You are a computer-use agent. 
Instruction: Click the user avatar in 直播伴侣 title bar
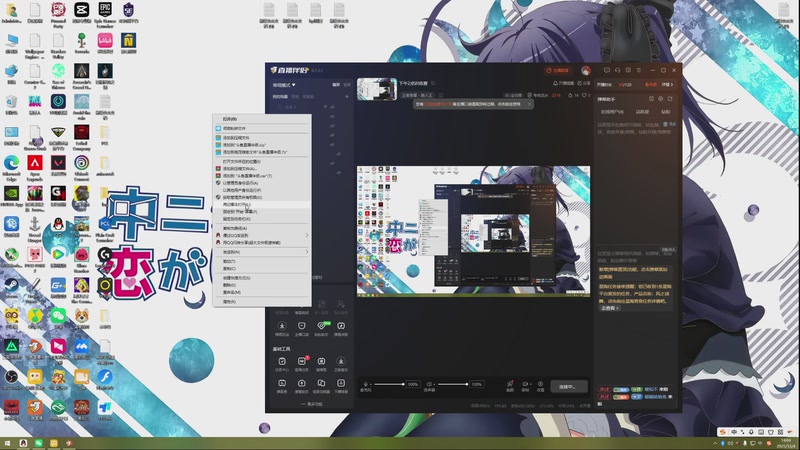[x=586, y=70]
